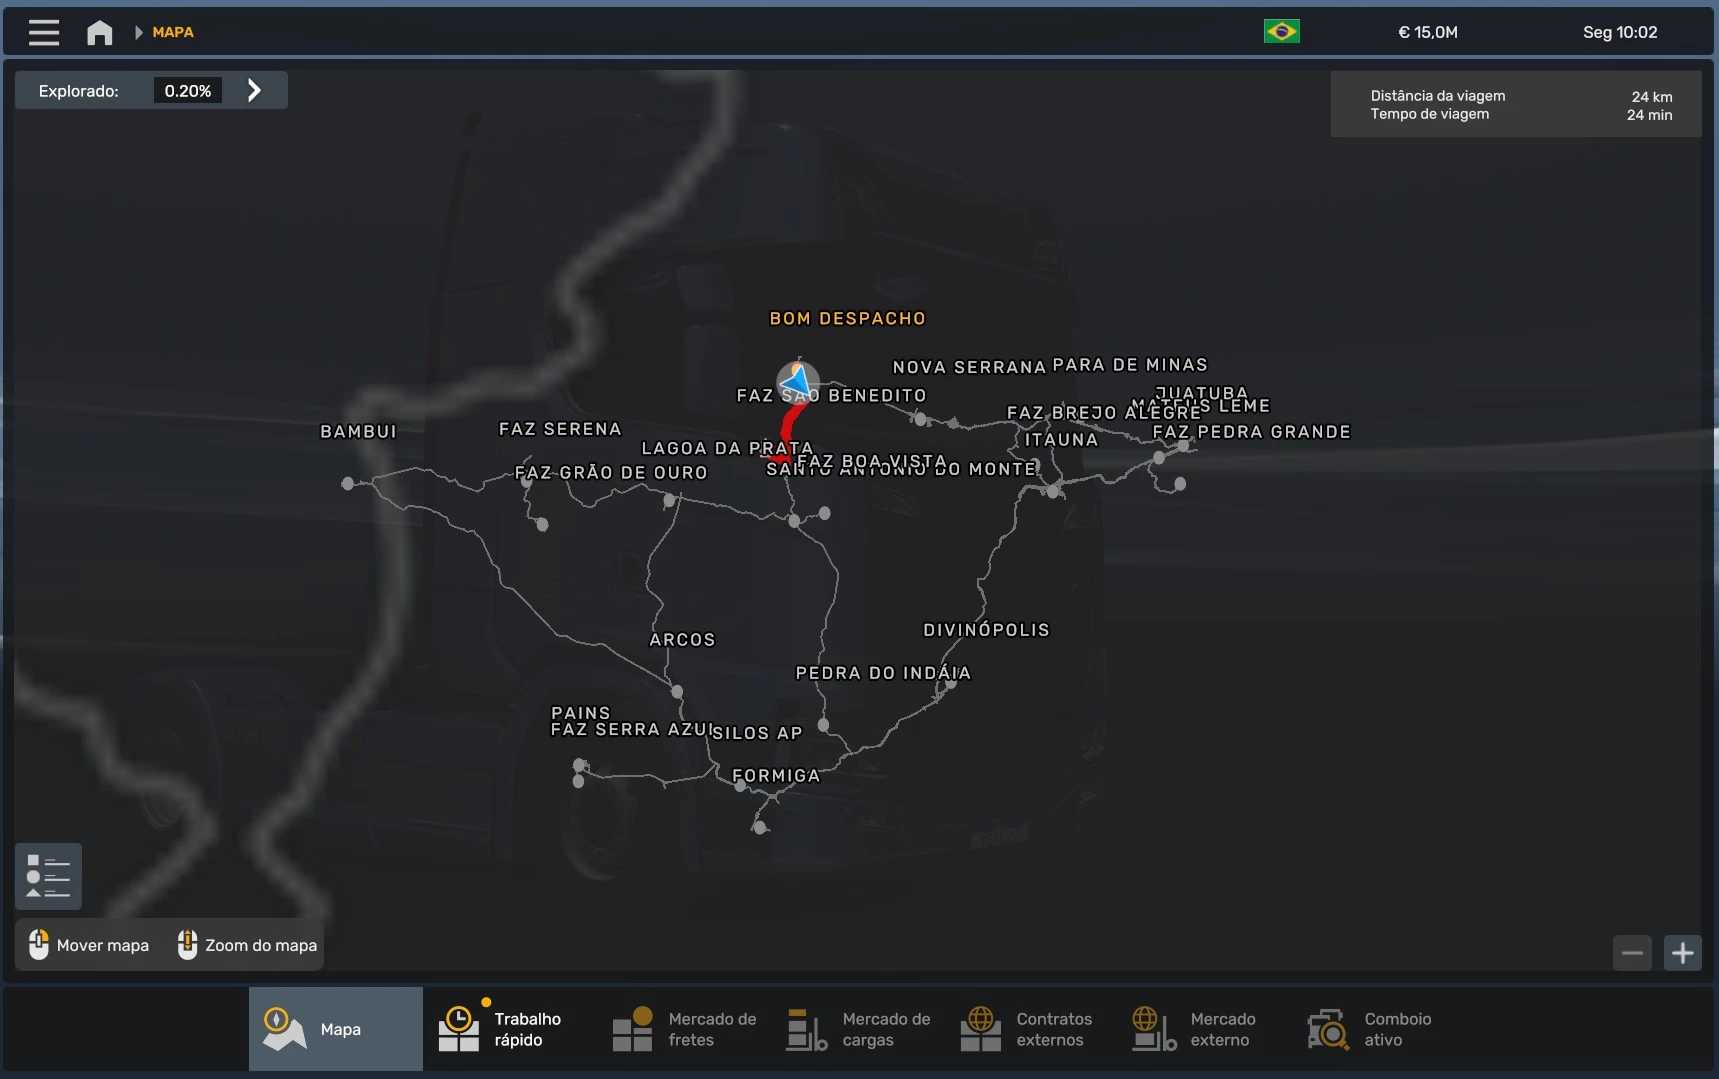Open Mercado de fretes
Image resolution: width=1719 pixels, height=1079 pixels.
[x=684, y=1029]
